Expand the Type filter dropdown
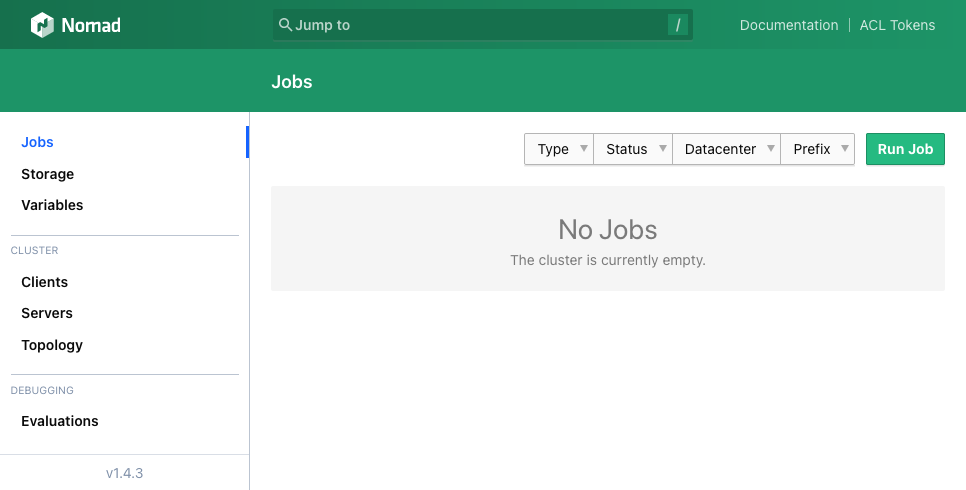 point(558,149)
